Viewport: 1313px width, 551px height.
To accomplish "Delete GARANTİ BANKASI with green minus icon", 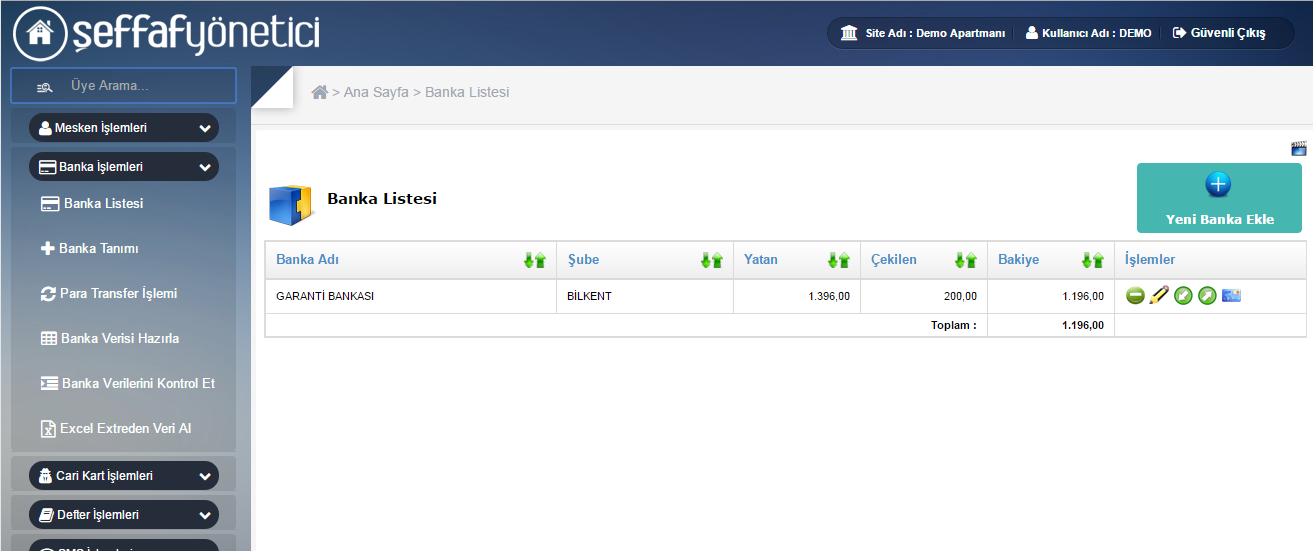I will coord(1135,296).
